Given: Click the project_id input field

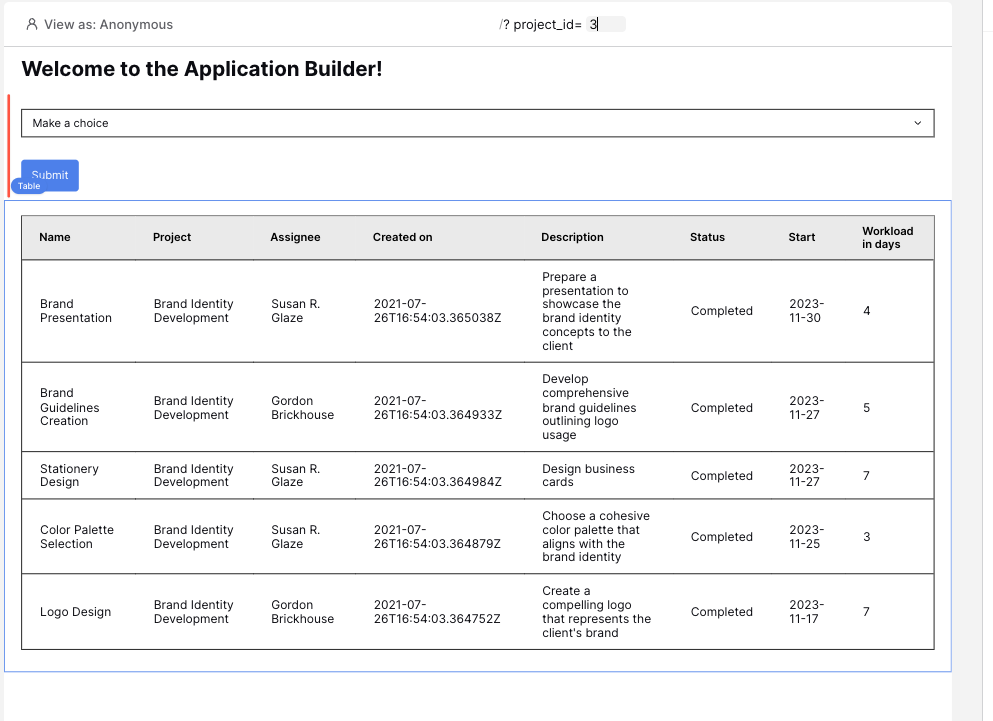Looking at the screenshot, I should [x=606, y=24].
